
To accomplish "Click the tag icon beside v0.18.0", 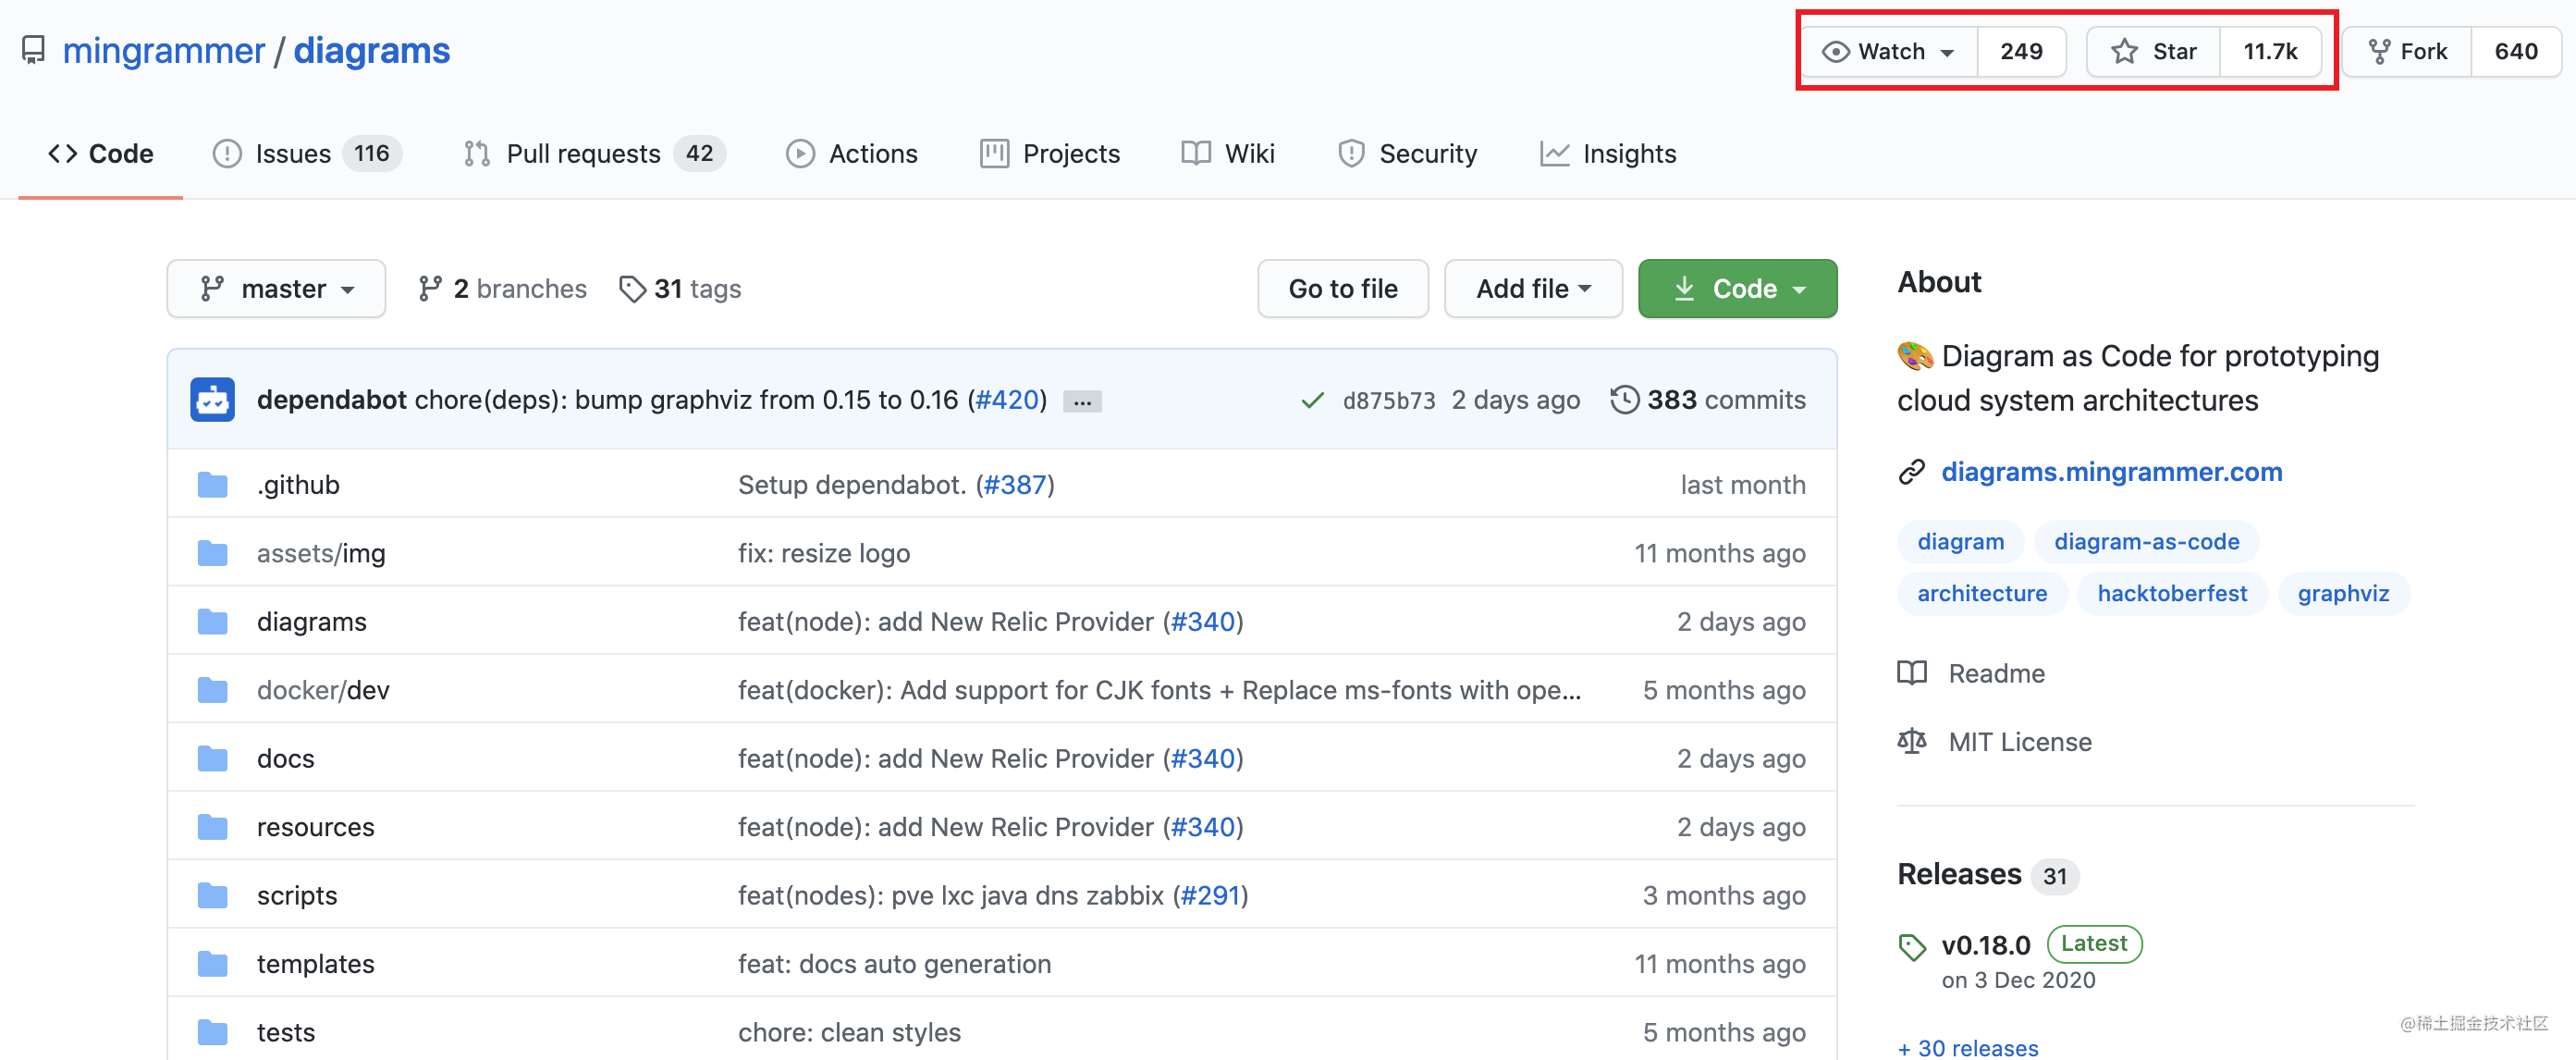I will 1912,947.
